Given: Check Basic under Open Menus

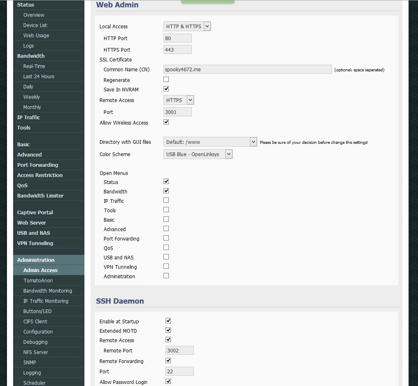Looking at the screenshot, I should coord(166,219).
